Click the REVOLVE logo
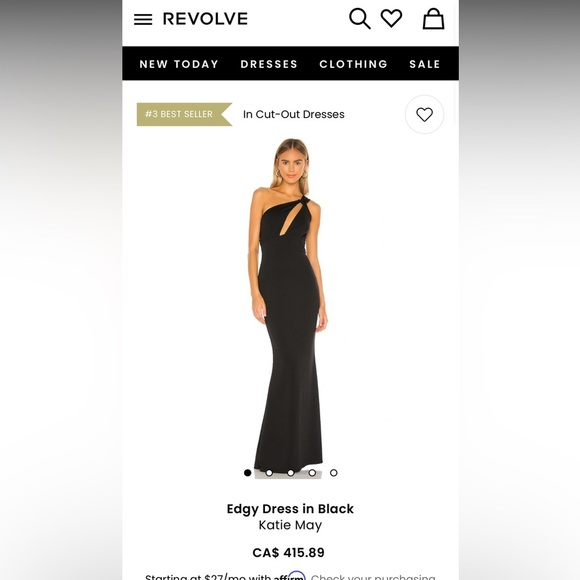 point(205,19)
